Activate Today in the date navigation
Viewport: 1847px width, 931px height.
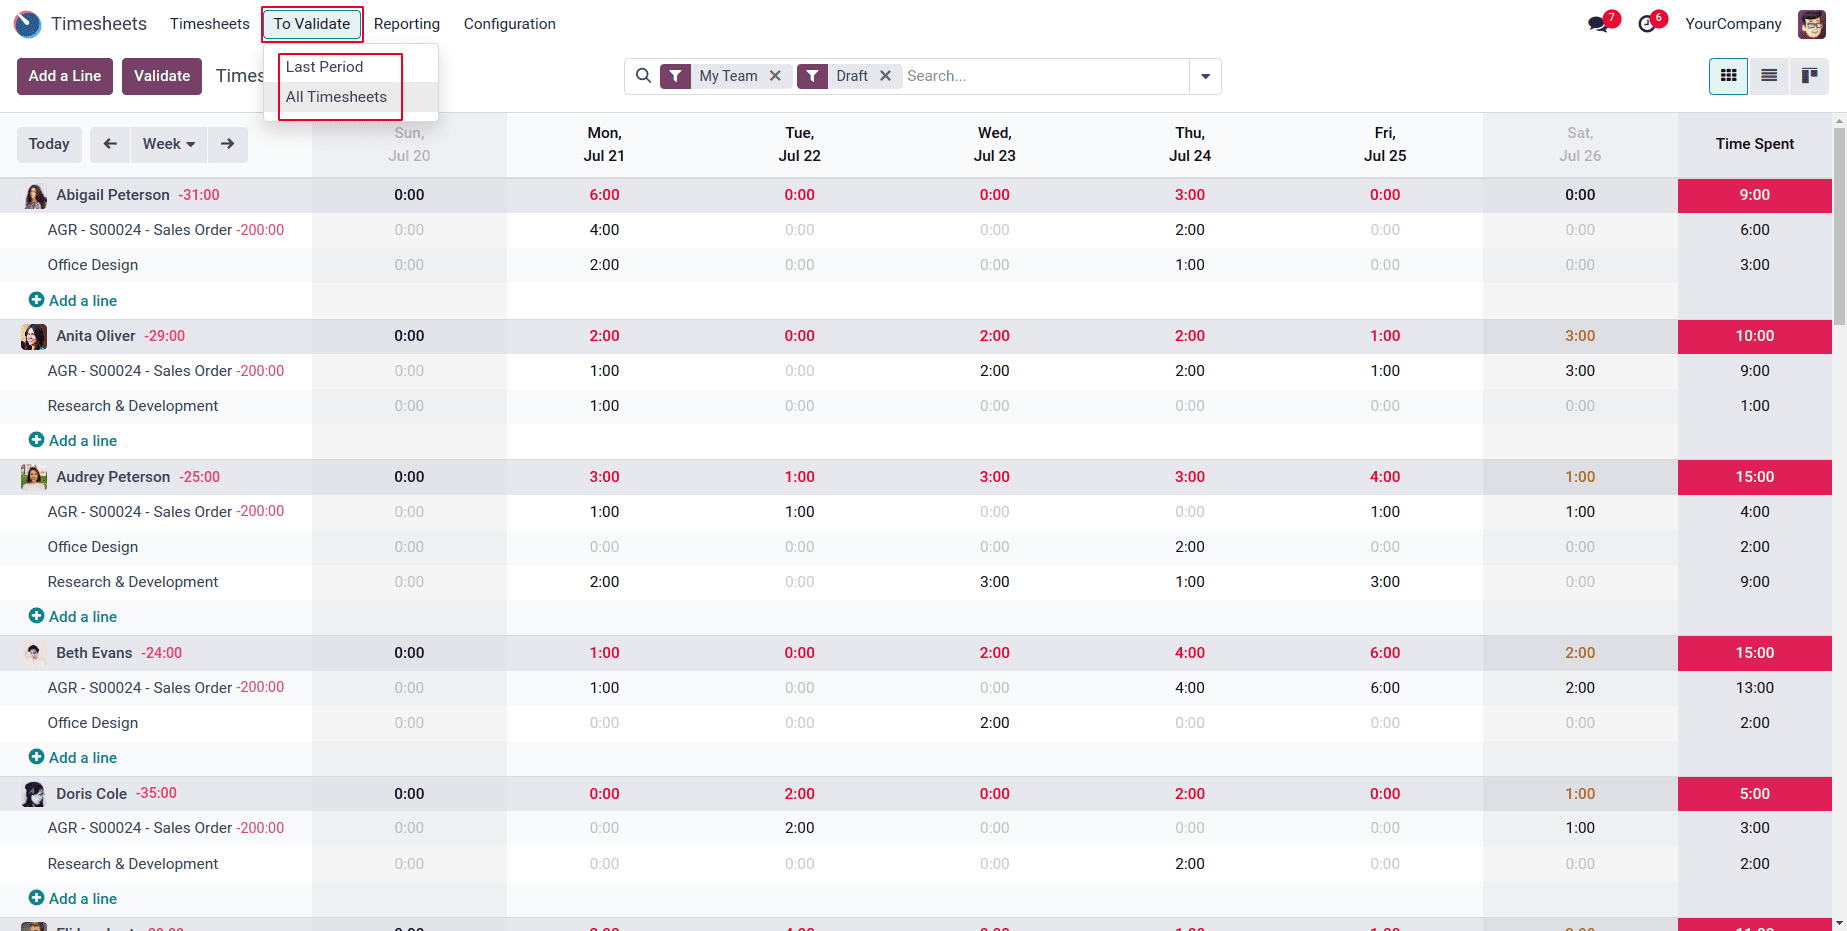(49, 144)
